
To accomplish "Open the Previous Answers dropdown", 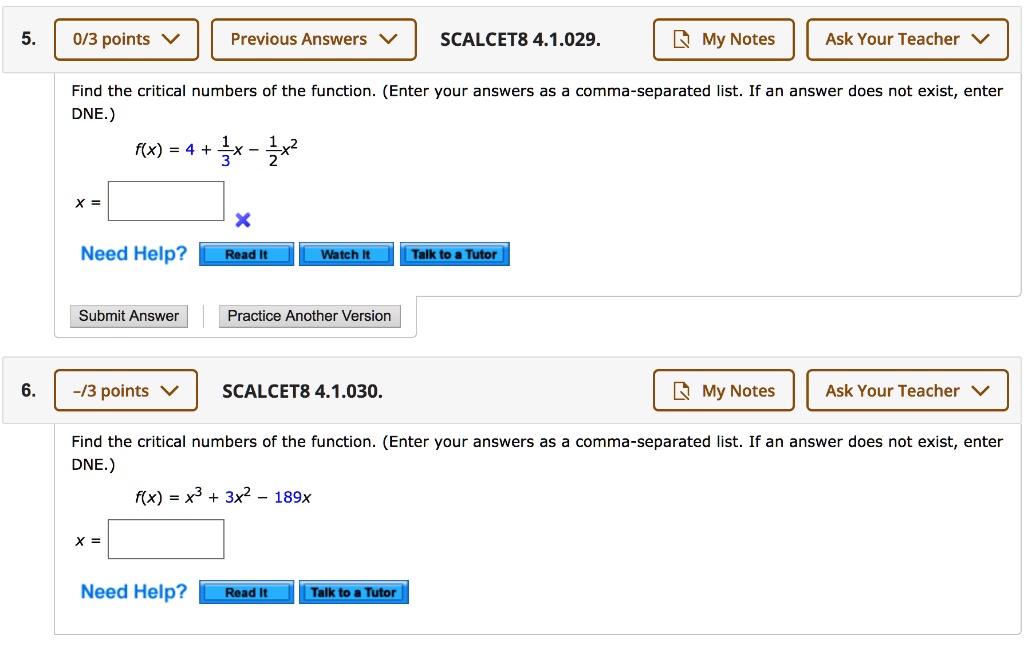I will click(313, 39).
